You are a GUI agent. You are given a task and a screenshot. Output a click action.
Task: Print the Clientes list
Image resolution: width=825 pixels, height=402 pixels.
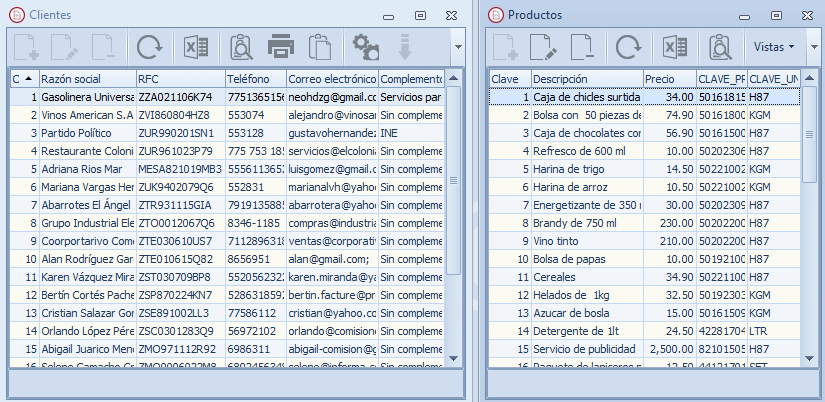[x=281, y=46]
